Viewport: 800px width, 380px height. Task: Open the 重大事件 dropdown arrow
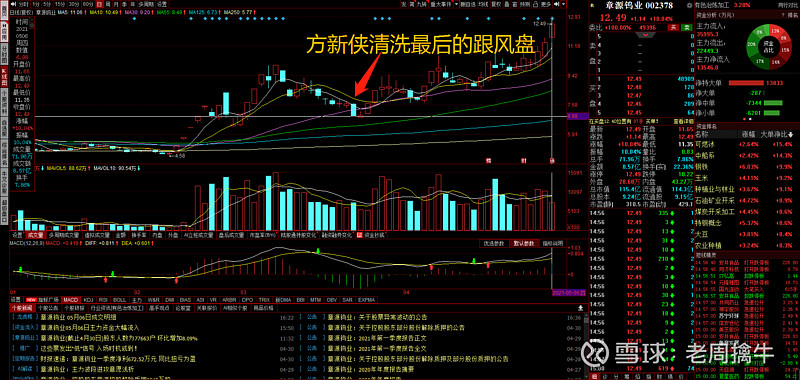pos(457,5)
